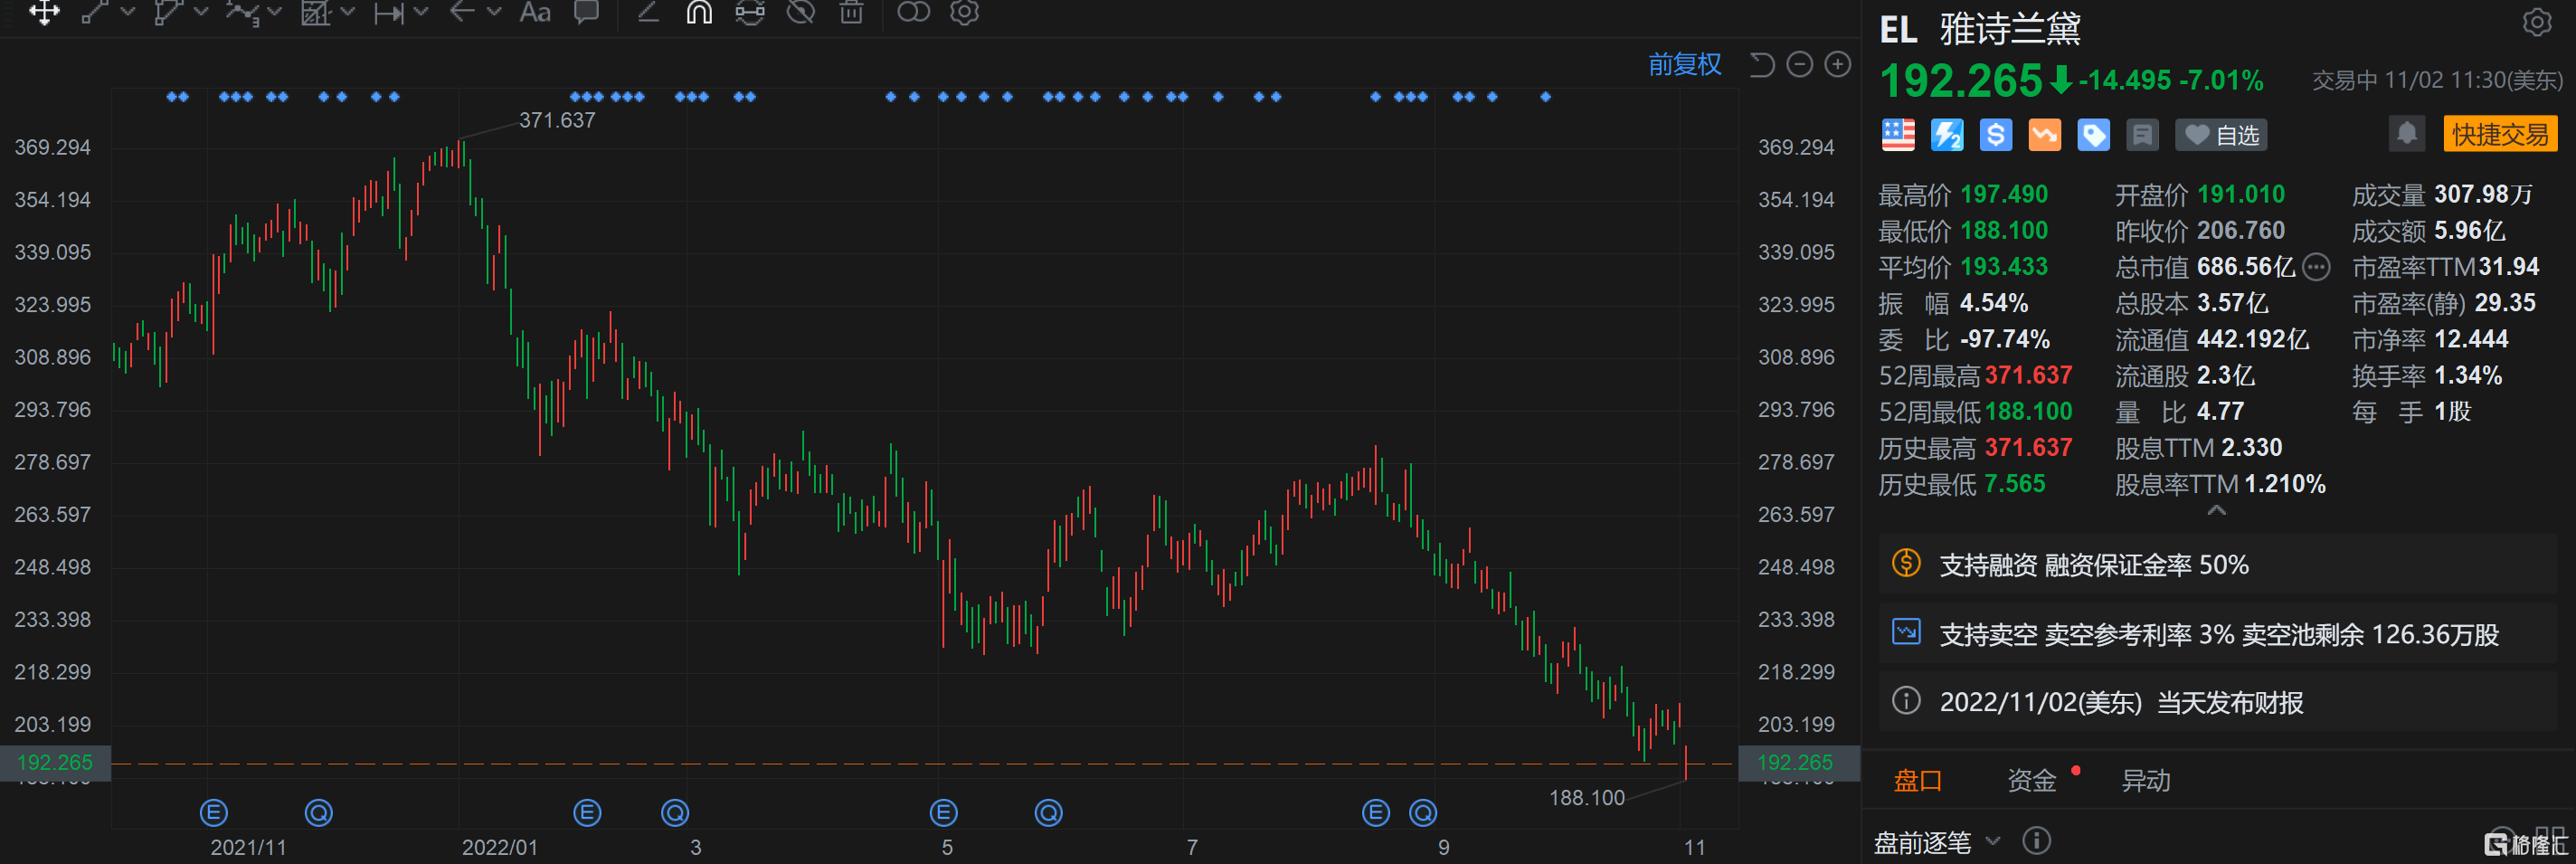Click the undo reset arrow above the chart
2576x864 pixels.
pos(1762,65)
